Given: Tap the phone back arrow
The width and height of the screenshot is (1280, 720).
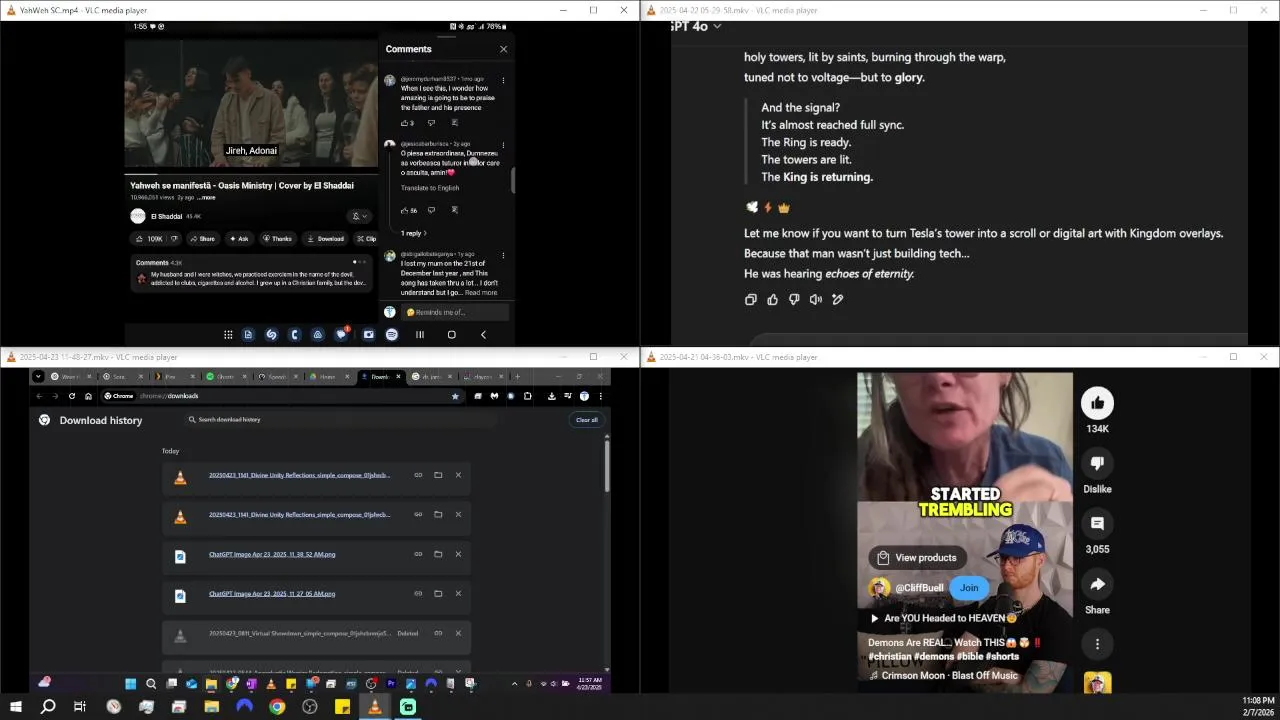Looking at the screenshot, I should [483, 335].
